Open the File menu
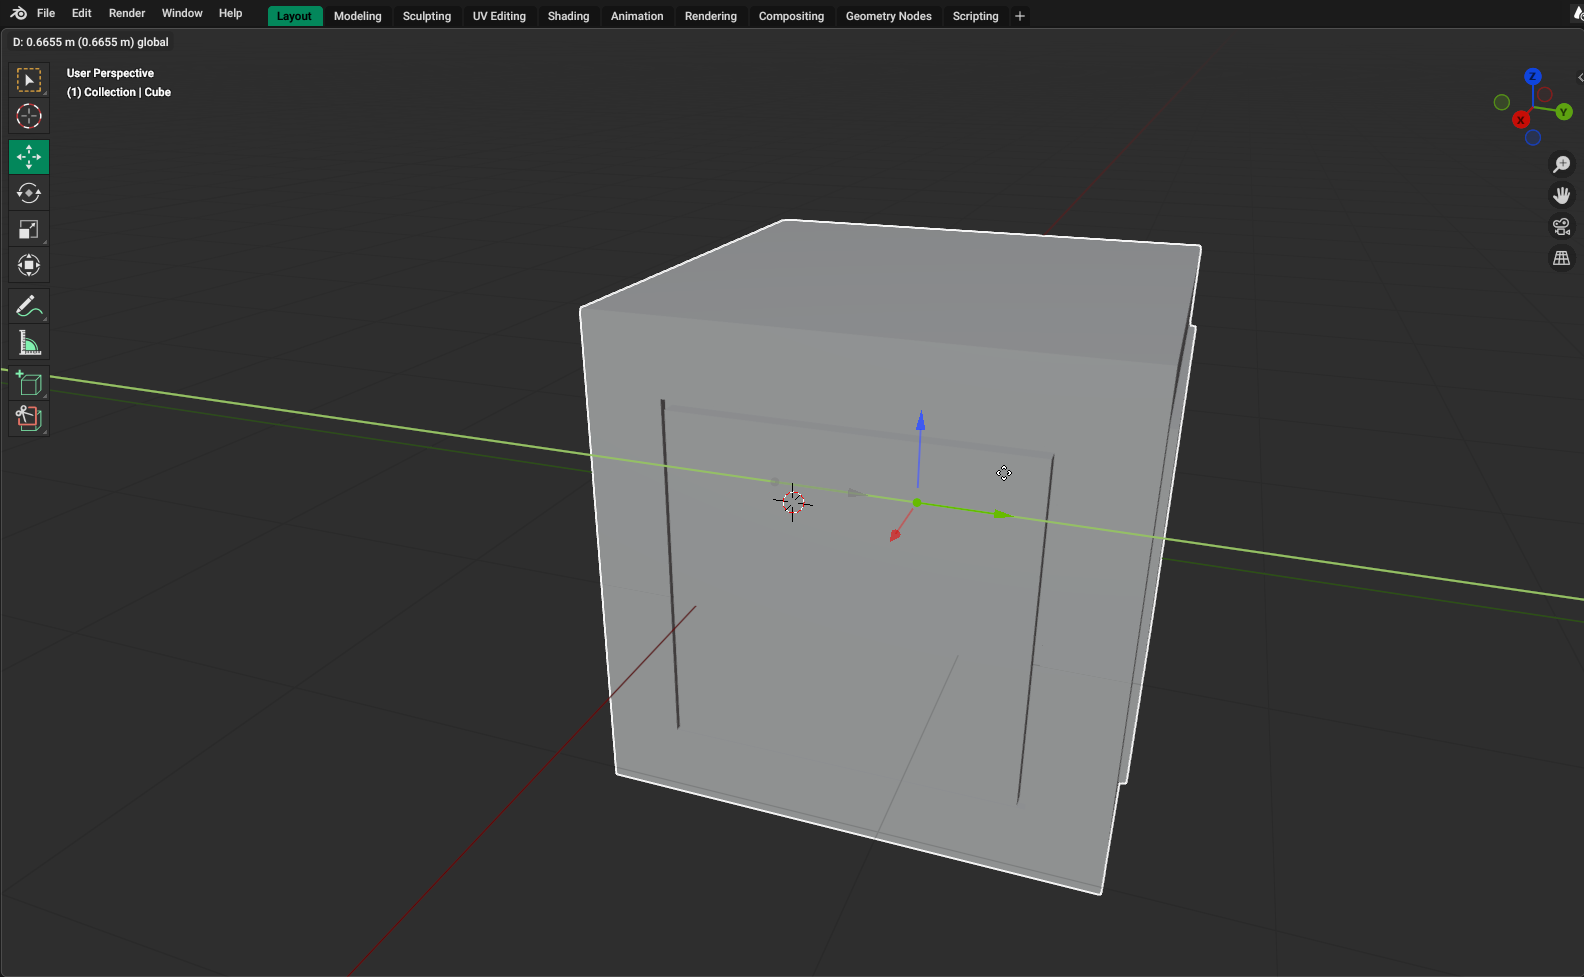The image size is (1584, 977). tap(46, 13)
